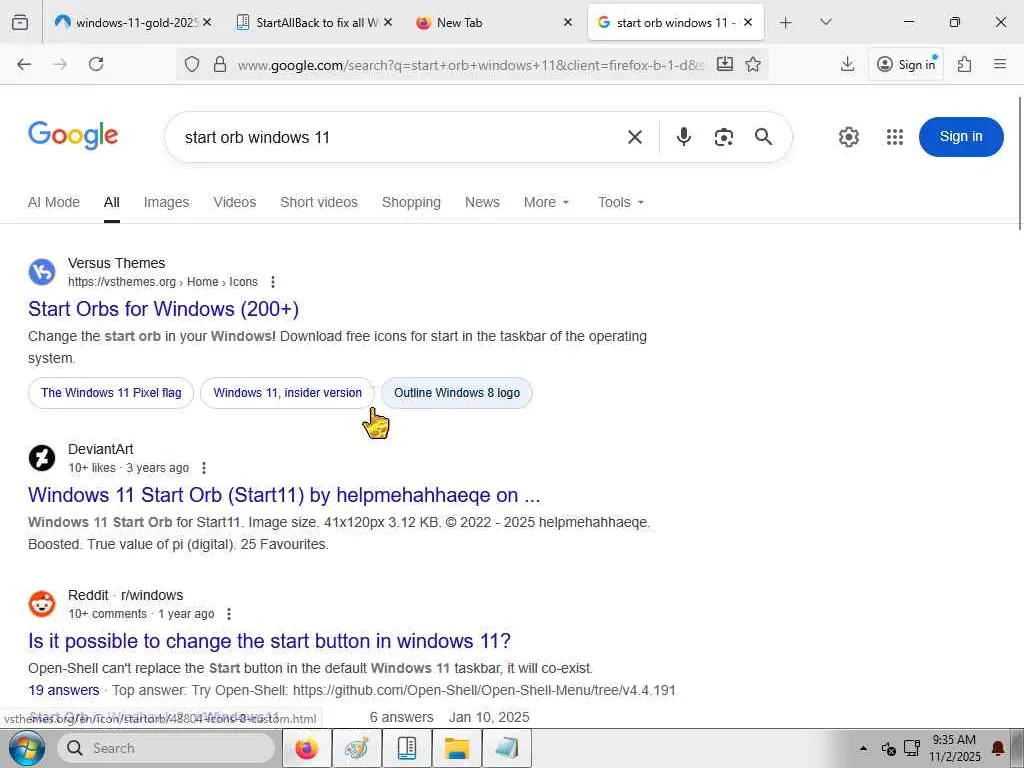Click the install/save page icon in address bar
Viewport: 1024px width, 768px height.
pyautogui.click(x=725, y=64)
